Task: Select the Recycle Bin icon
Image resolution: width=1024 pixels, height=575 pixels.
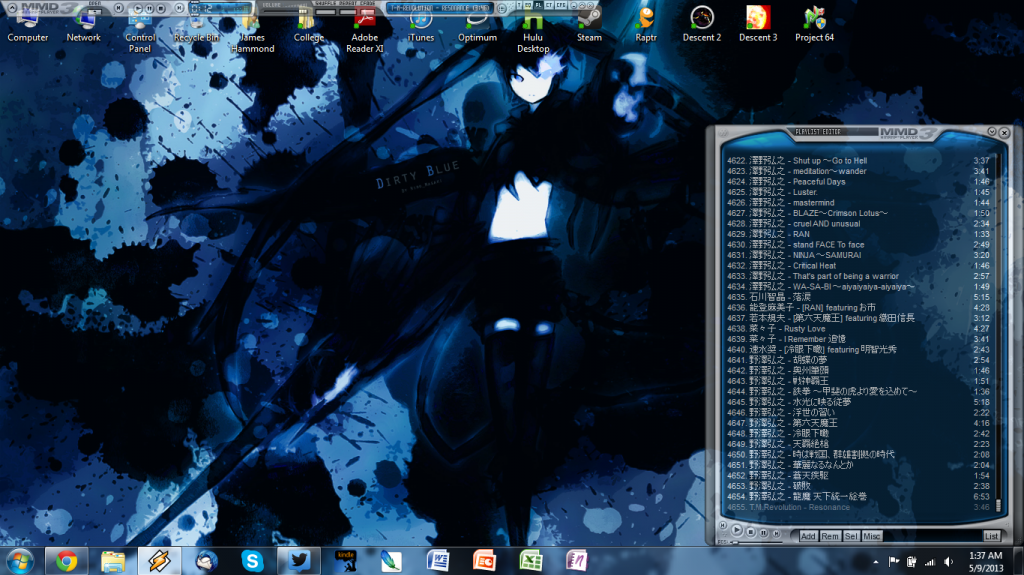Action: 196,25
